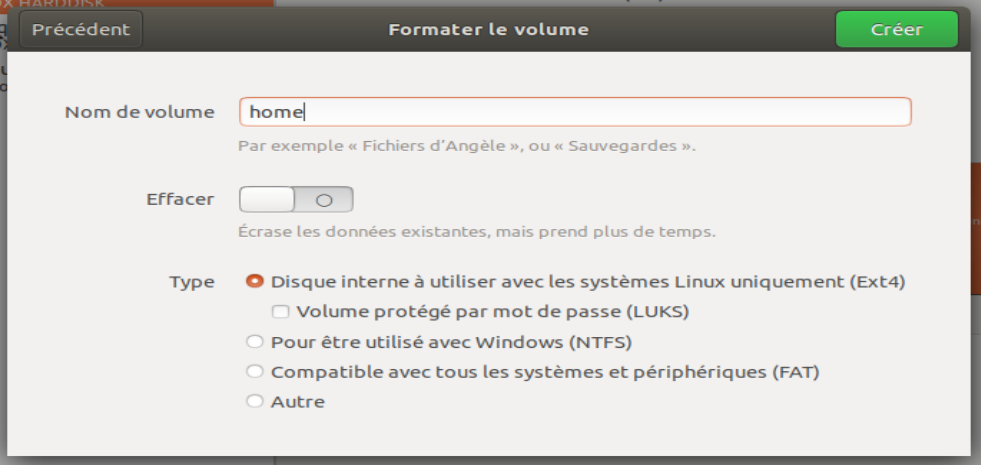
Task: Click the "Formater le volume" header title
Action: [x=488, y=30]
